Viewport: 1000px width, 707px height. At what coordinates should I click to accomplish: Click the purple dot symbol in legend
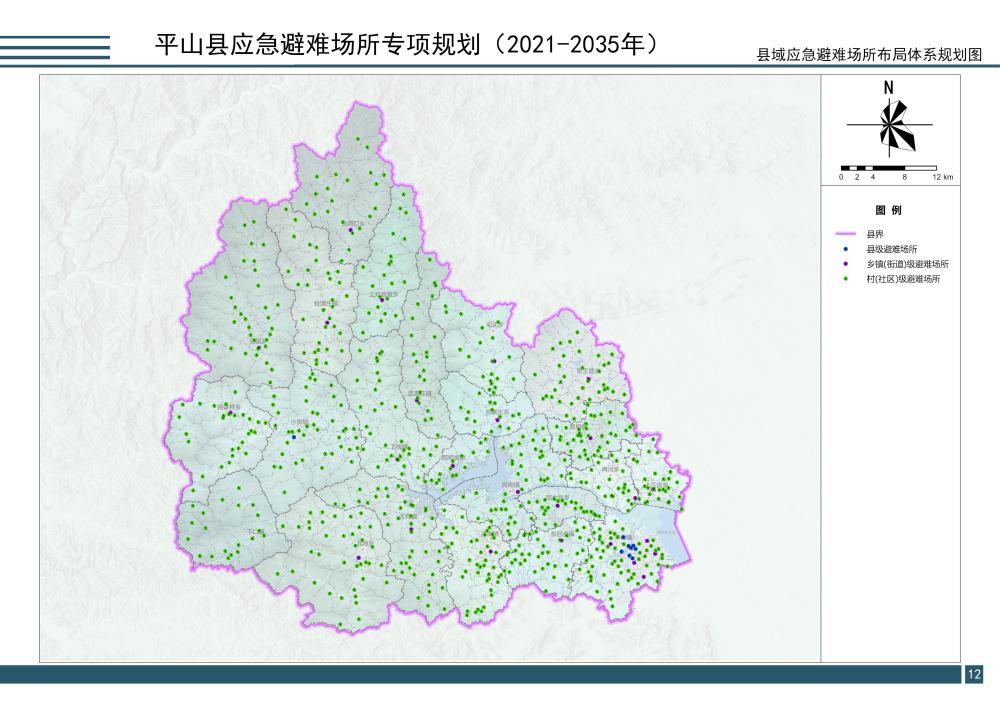point(846,264)
